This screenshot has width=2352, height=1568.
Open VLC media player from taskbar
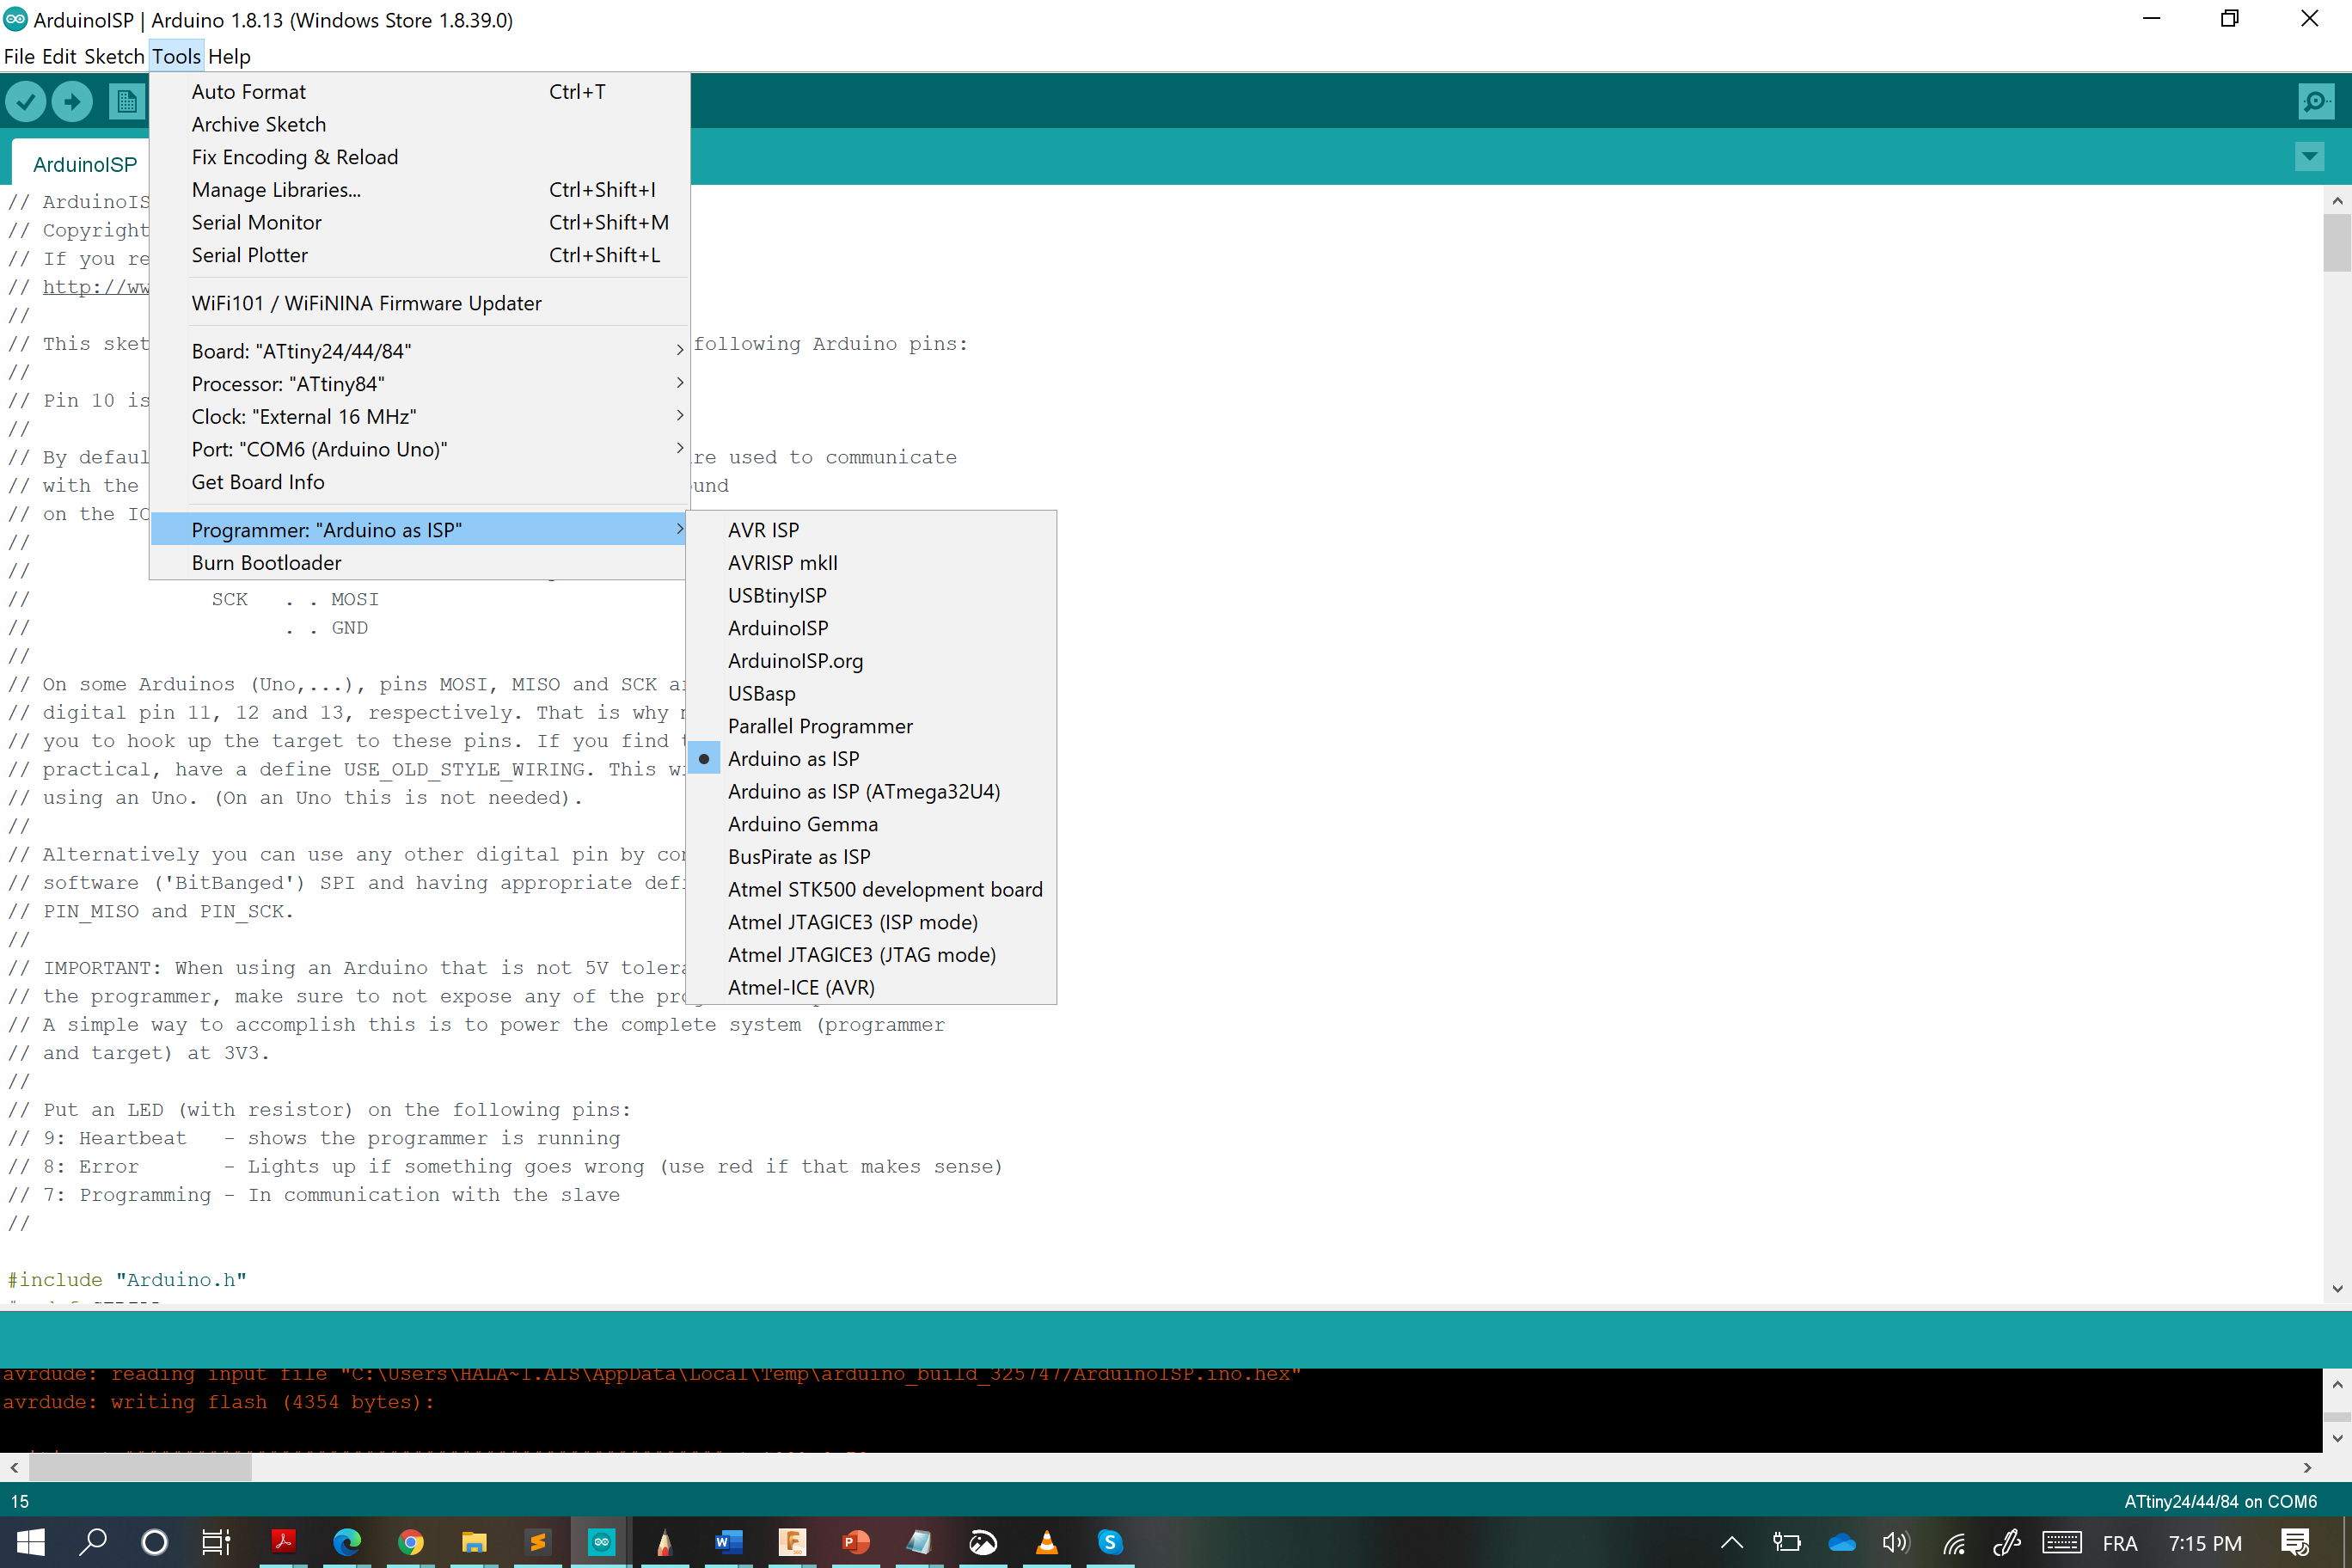[1046, 1542]
